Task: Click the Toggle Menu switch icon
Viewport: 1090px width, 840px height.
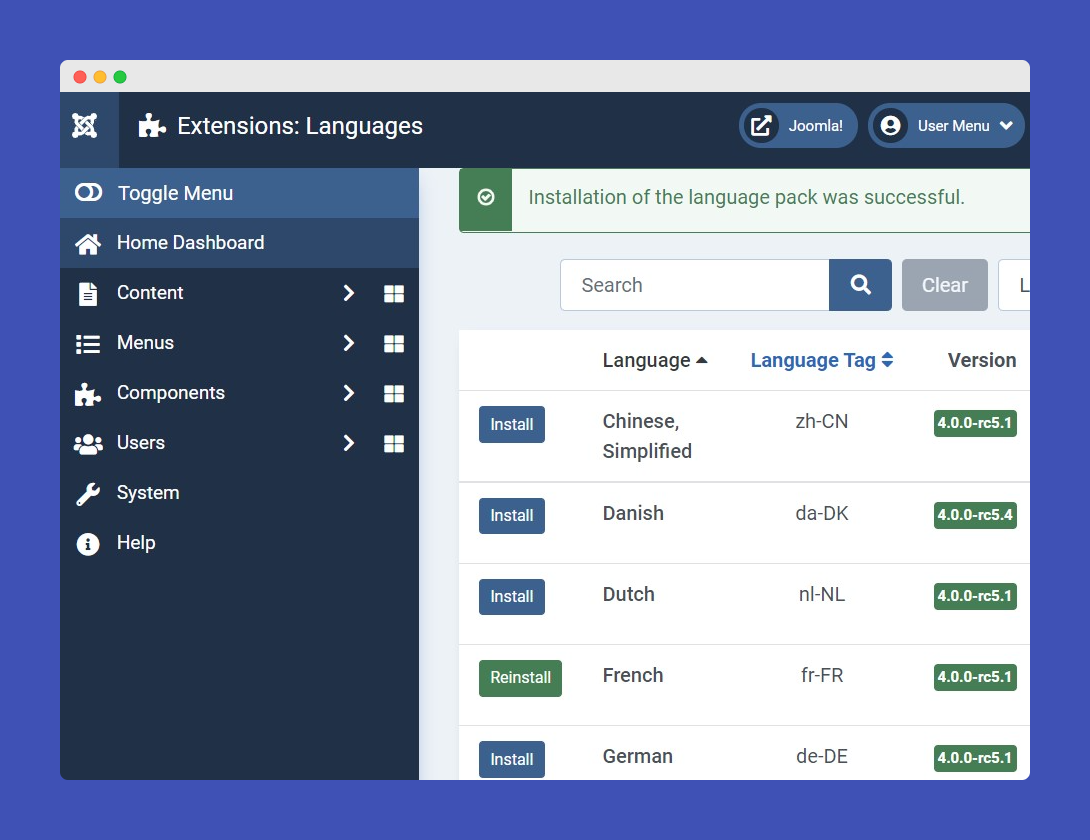Action: pos(88,193)
